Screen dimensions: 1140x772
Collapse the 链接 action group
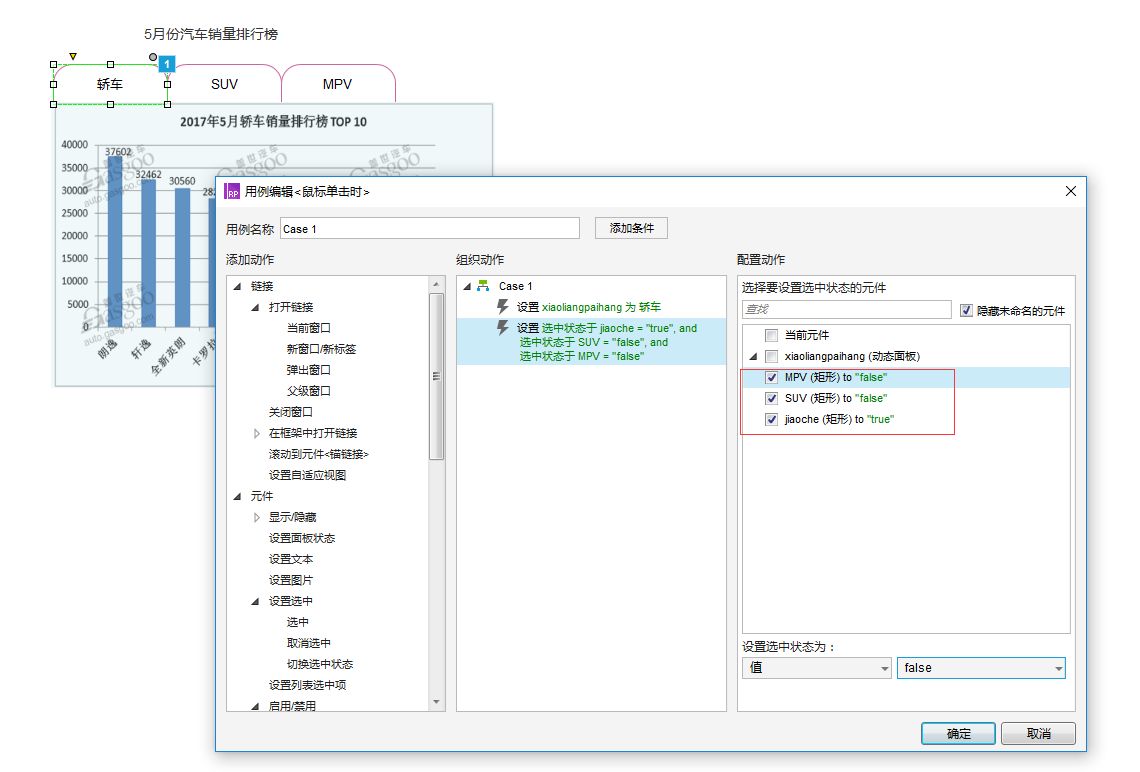[237, 286]
